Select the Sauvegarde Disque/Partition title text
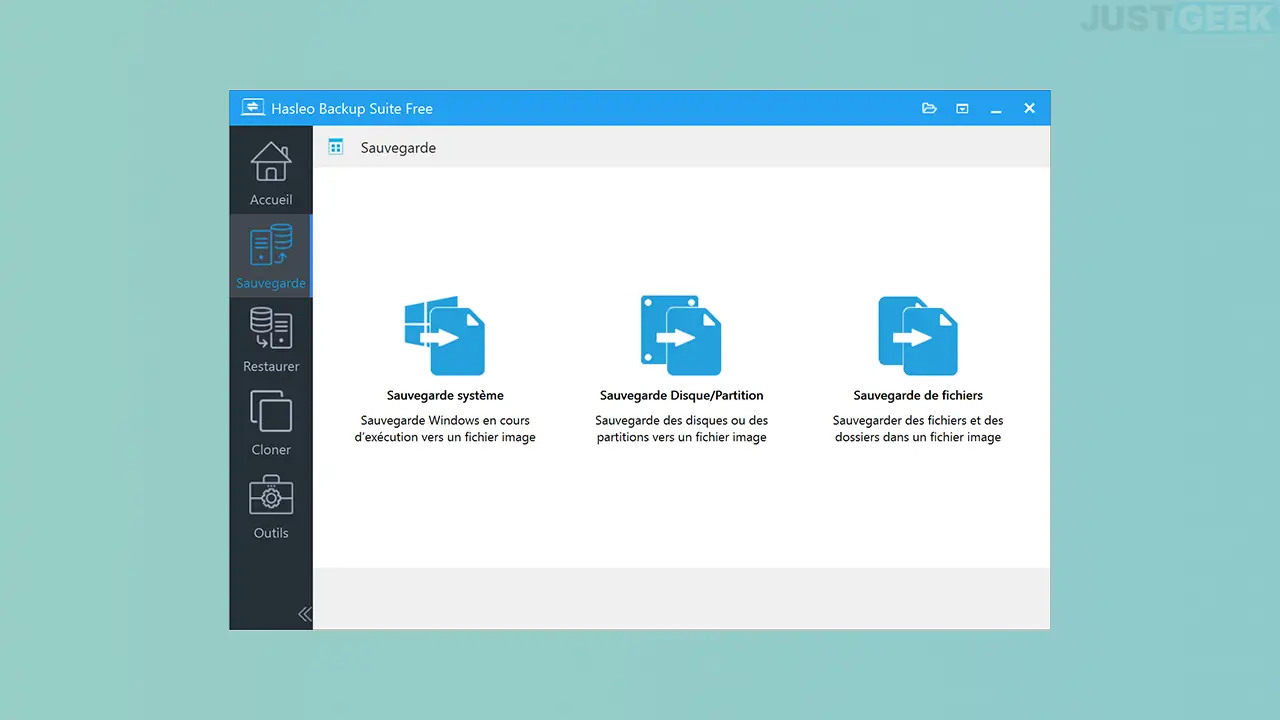The height and width of the screenshot is (720, 1280). pos(682,395)
